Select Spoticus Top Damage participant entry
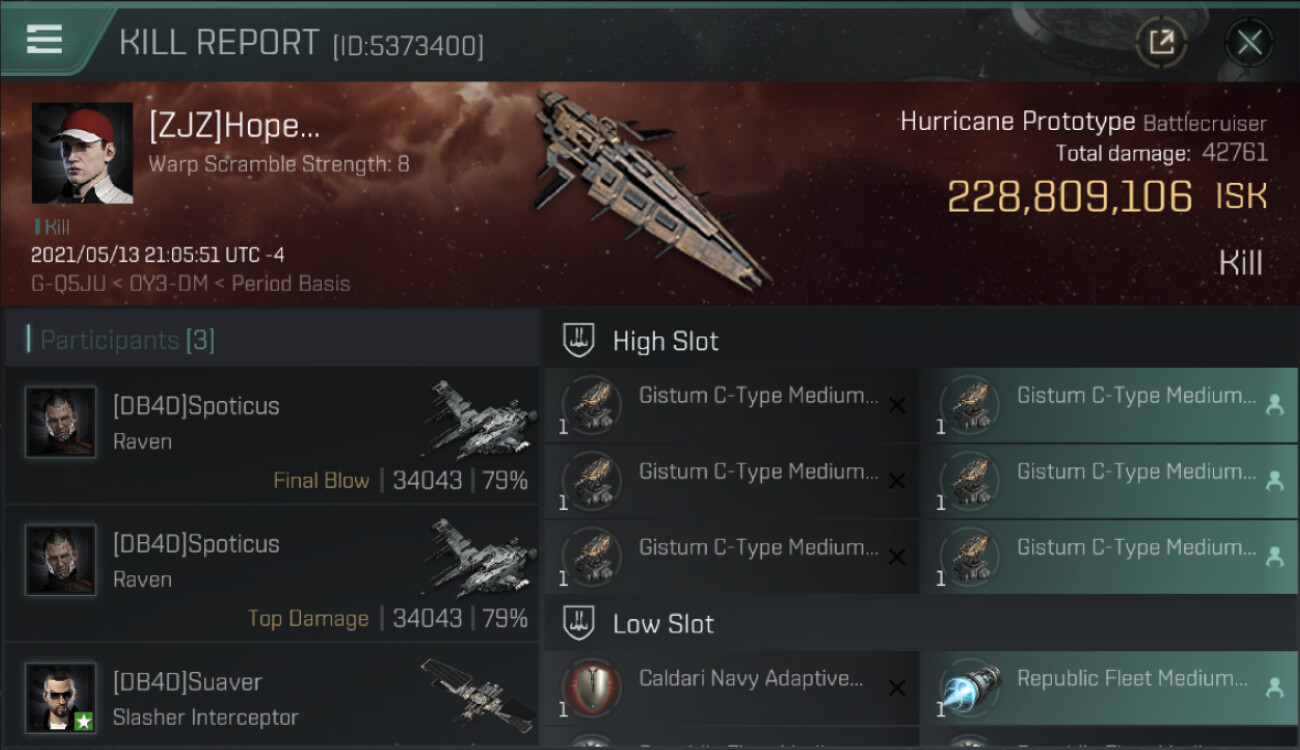The height and width of the screenshot is (750, 1300). click(272, 574)
